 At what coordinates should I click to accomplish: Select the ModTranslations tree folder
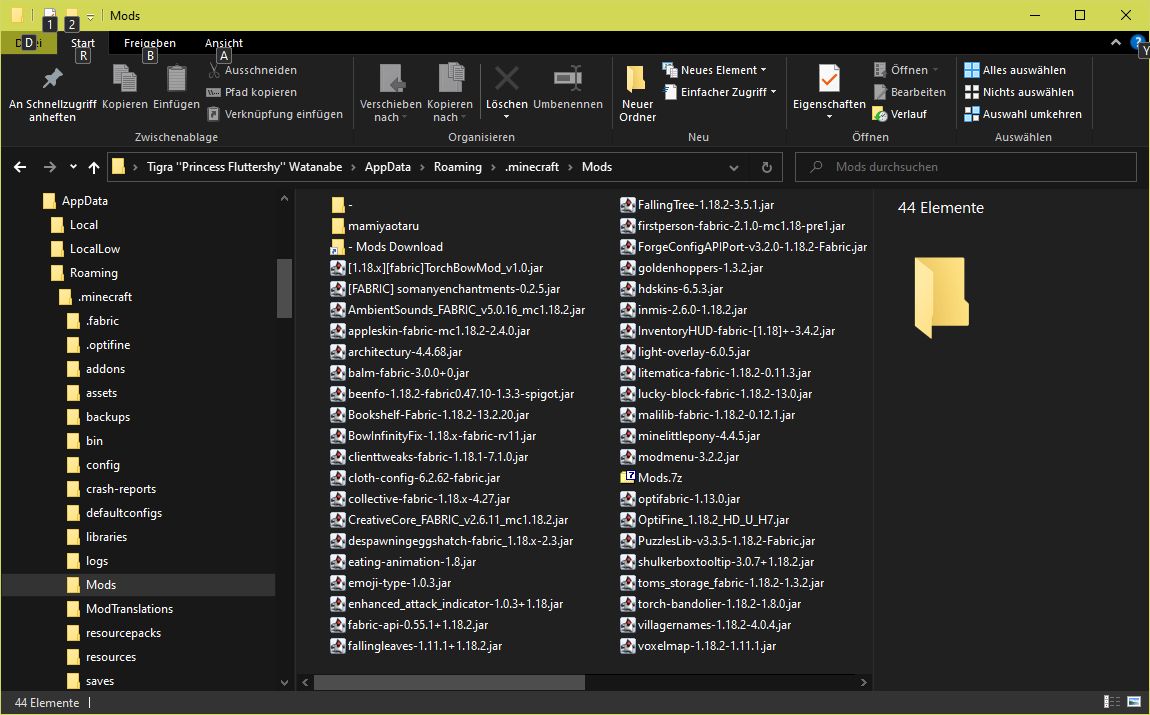click(129, 609)
